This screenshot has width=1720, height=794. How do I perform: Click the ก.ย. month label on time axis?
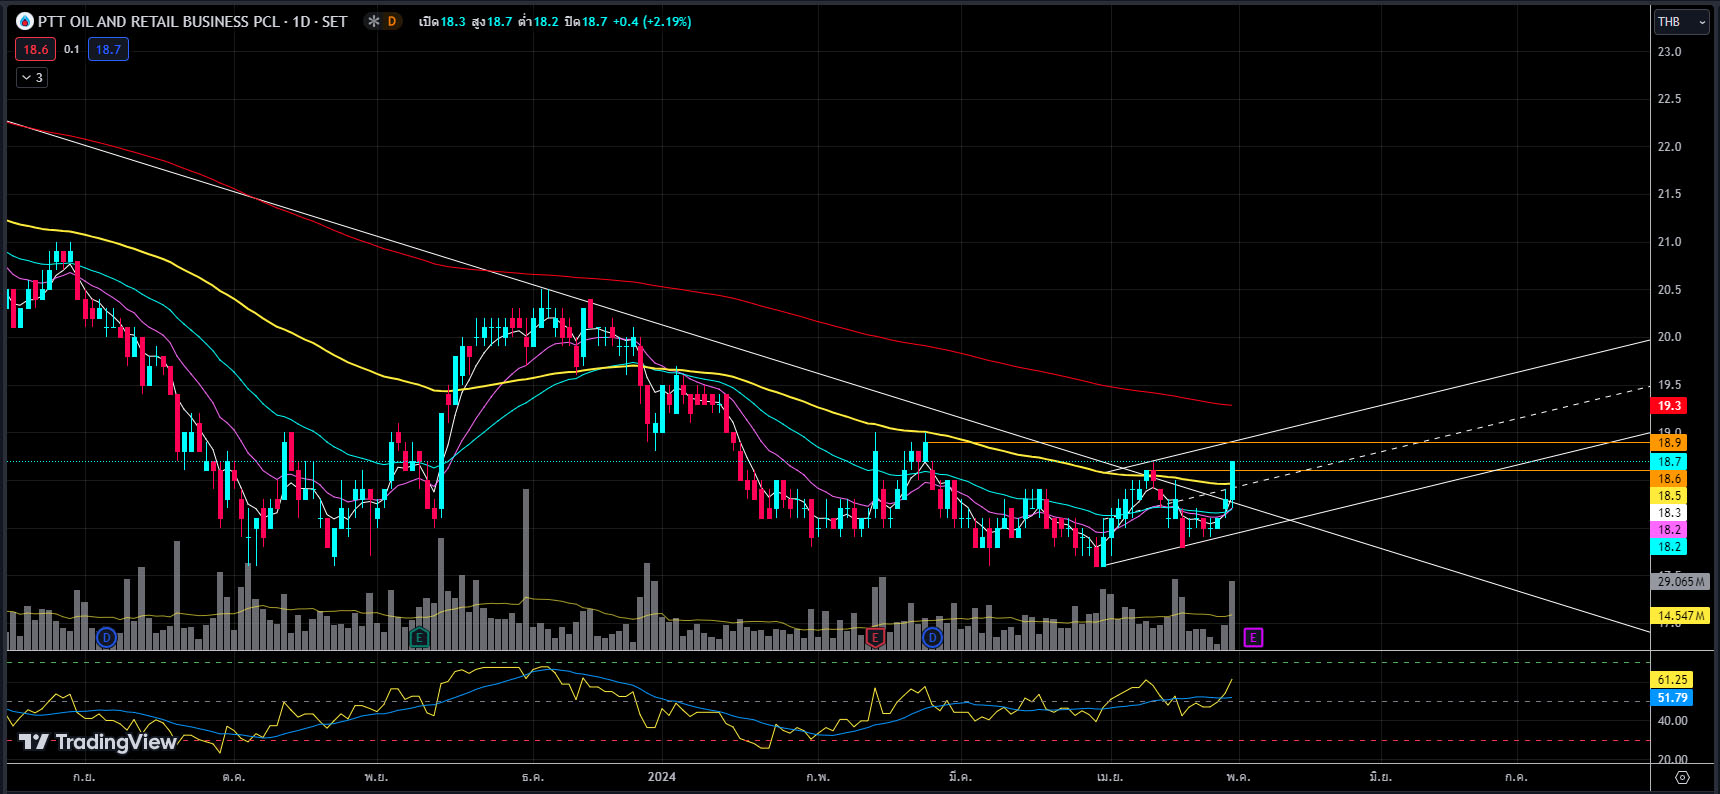pos(84,777)
